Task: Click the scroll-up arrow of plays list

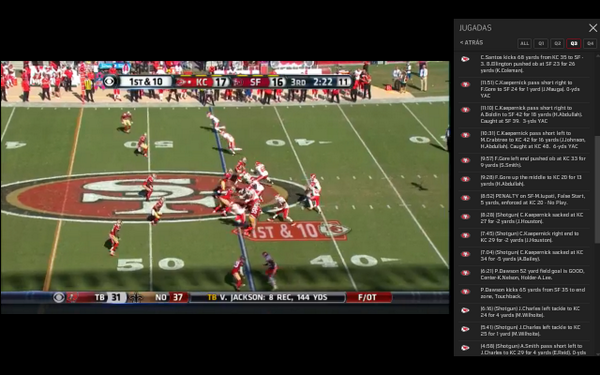Action: point(597,56)
